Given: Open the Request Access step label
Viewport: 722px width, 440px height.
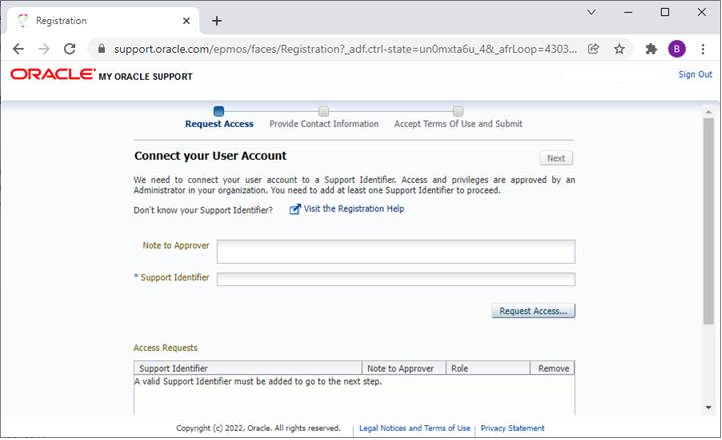Looking at the screenshot, I should [219, 124].
